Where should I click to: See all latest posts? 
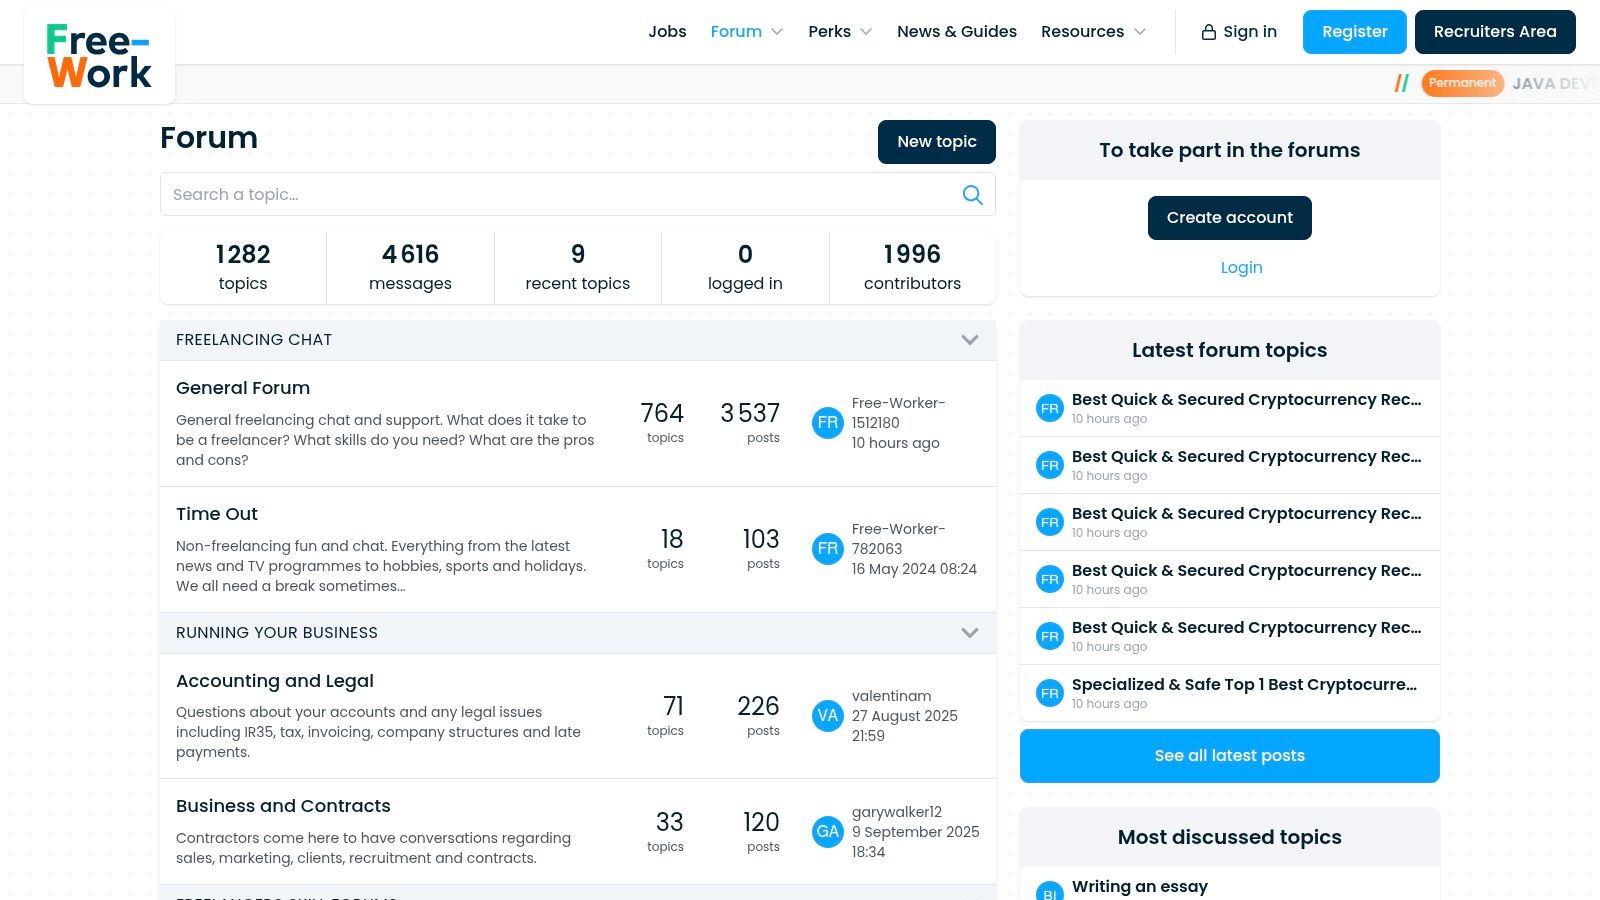[1230, 756]
